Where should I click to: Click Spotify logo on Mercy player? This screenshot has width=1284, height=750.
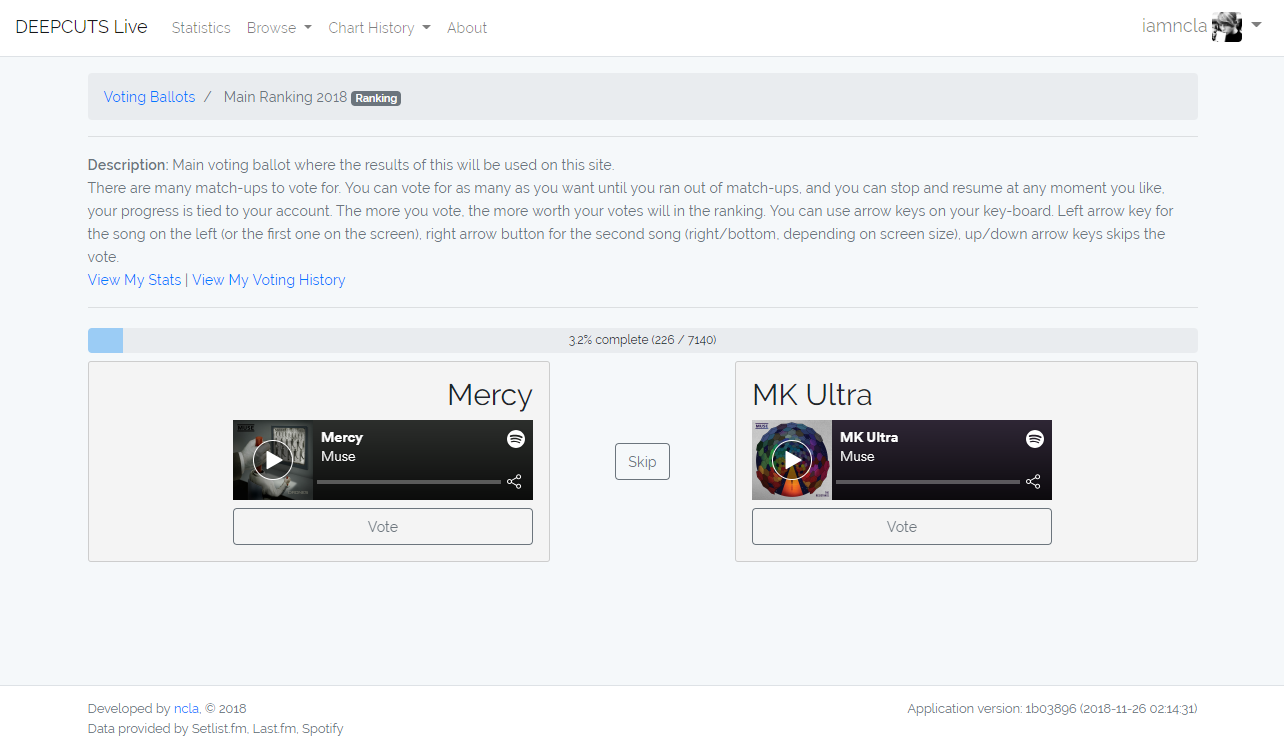pyautogui.click(x=516, y=438)
